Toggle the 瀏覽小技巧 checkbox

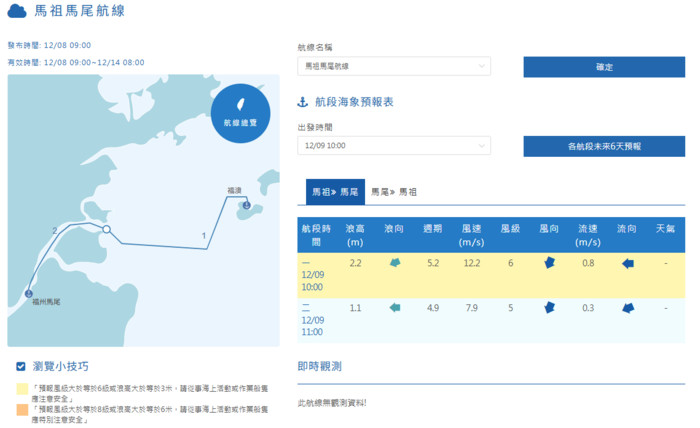20,366
